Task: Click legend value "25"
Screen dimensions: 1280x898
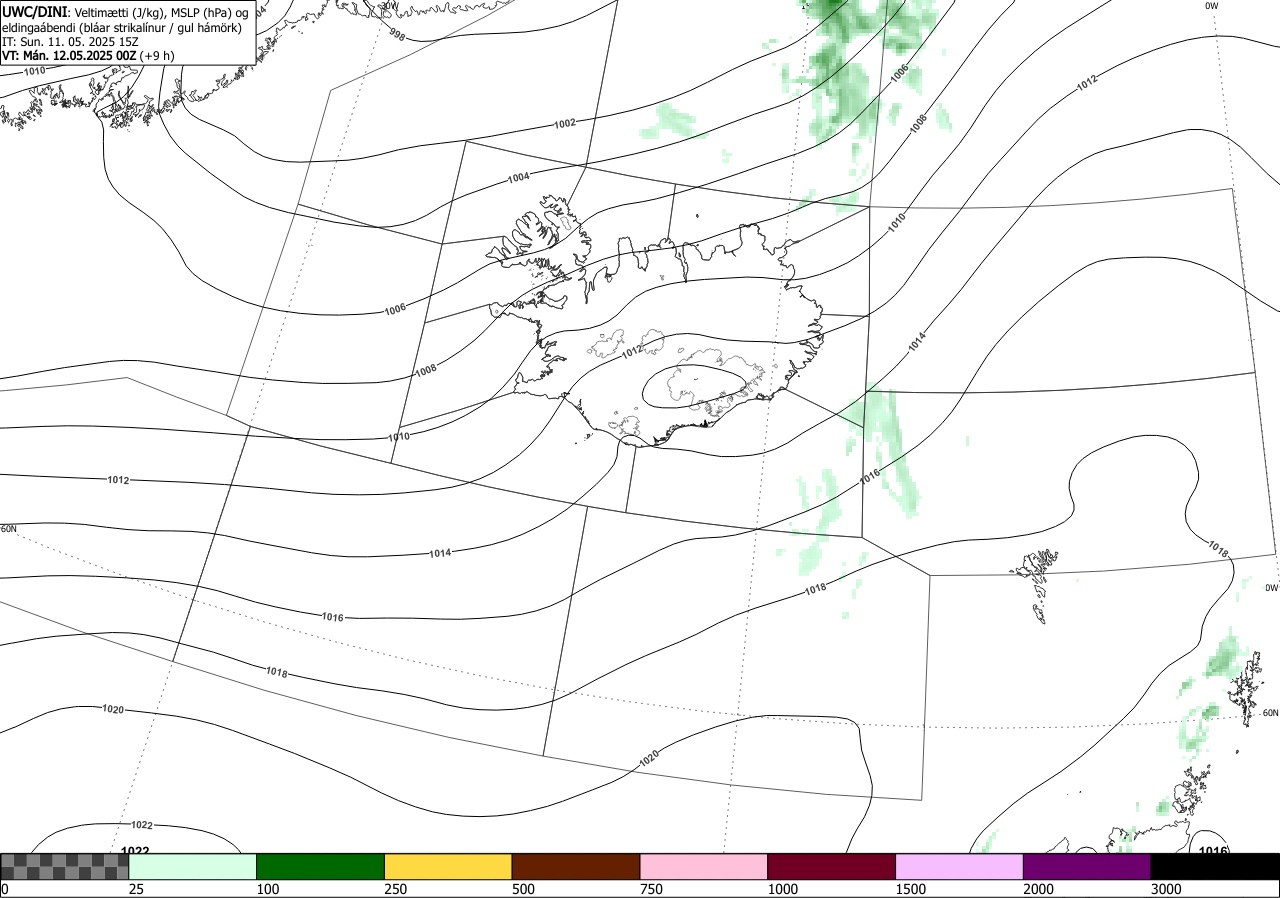Action: tap(135, 889)
